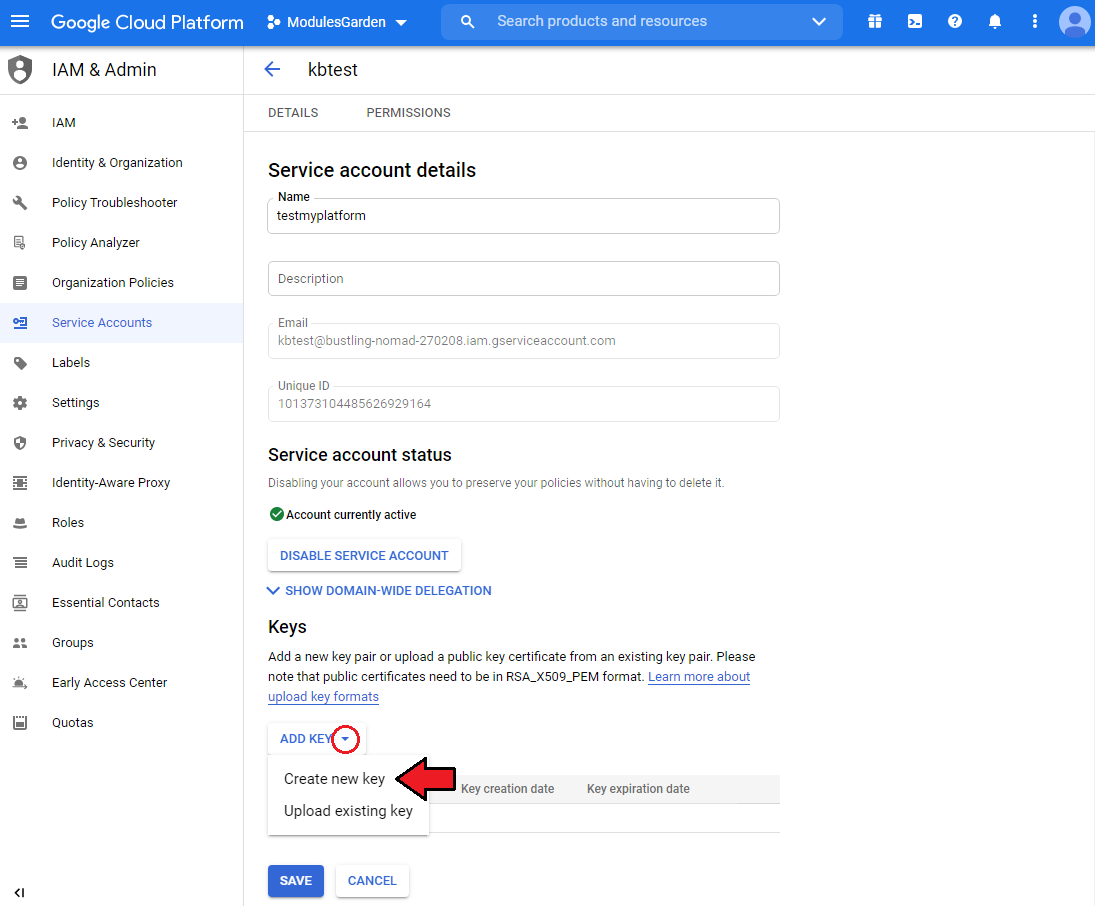The width and height of the screenshot is (1095, 906).
Task: Expand SHOW DOMAIN-WIDE DELEGATION
Action: (x=379, y=591)
